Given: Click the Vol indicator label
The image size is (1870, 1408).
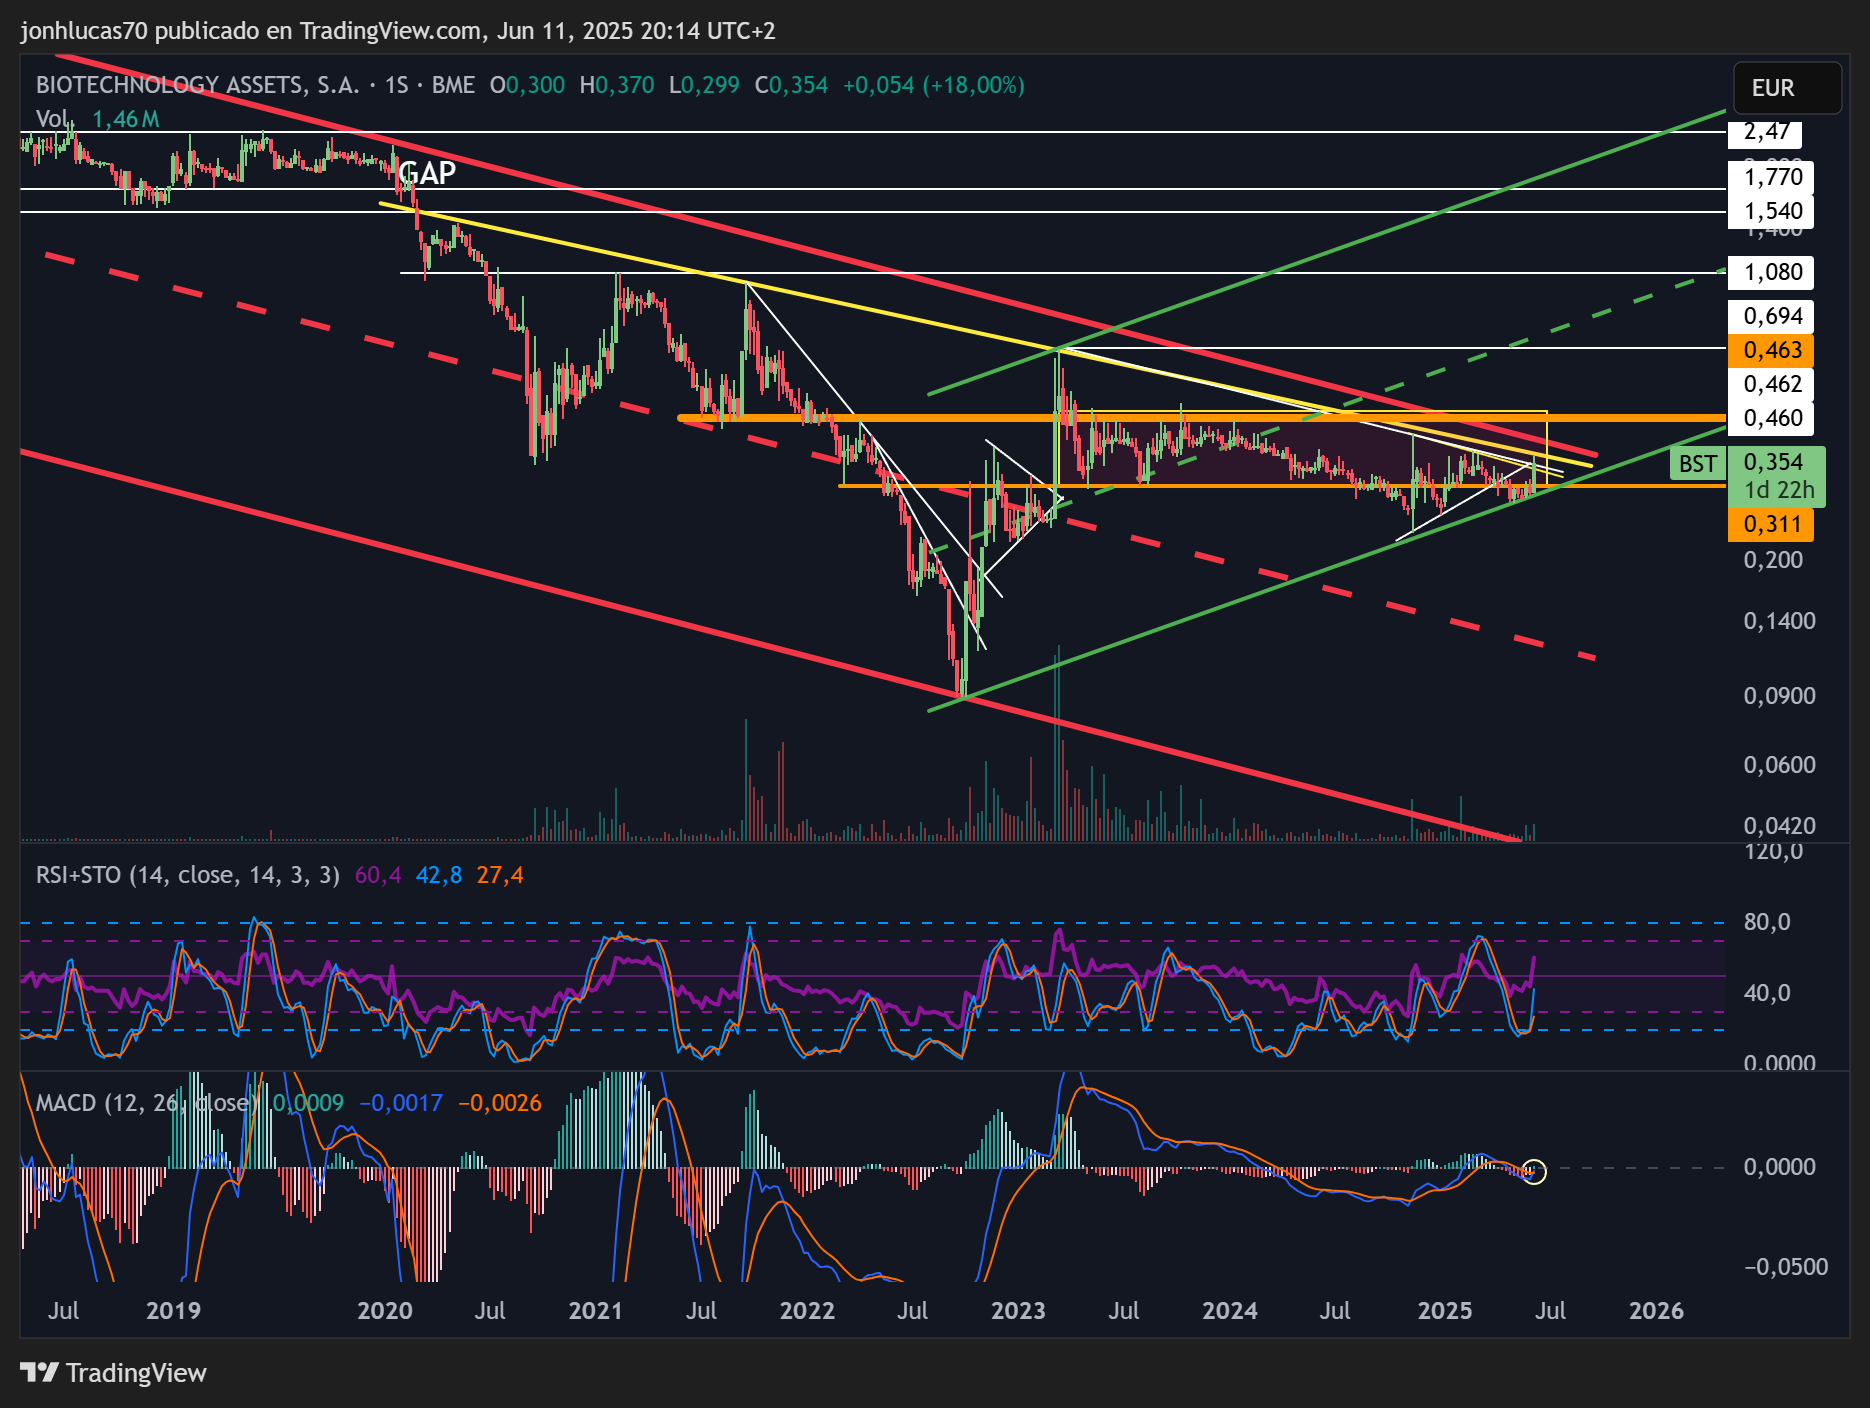Looking at the screenshot, I should pyautogui.click(x=52, y=119).
